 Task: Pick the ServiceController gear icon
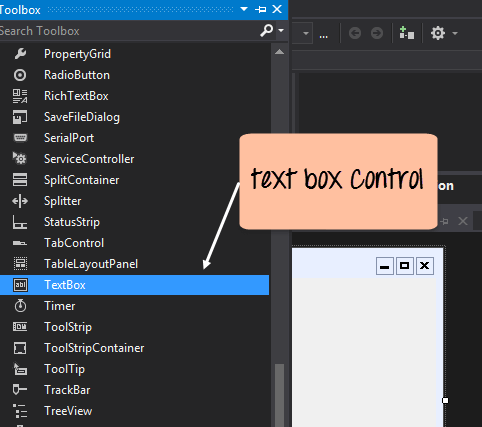point(20,158)
